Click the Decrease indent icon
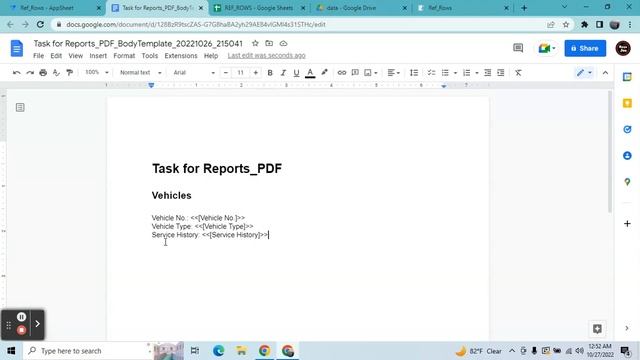Viewport: 640px width, 360px height. click(487, 73)
